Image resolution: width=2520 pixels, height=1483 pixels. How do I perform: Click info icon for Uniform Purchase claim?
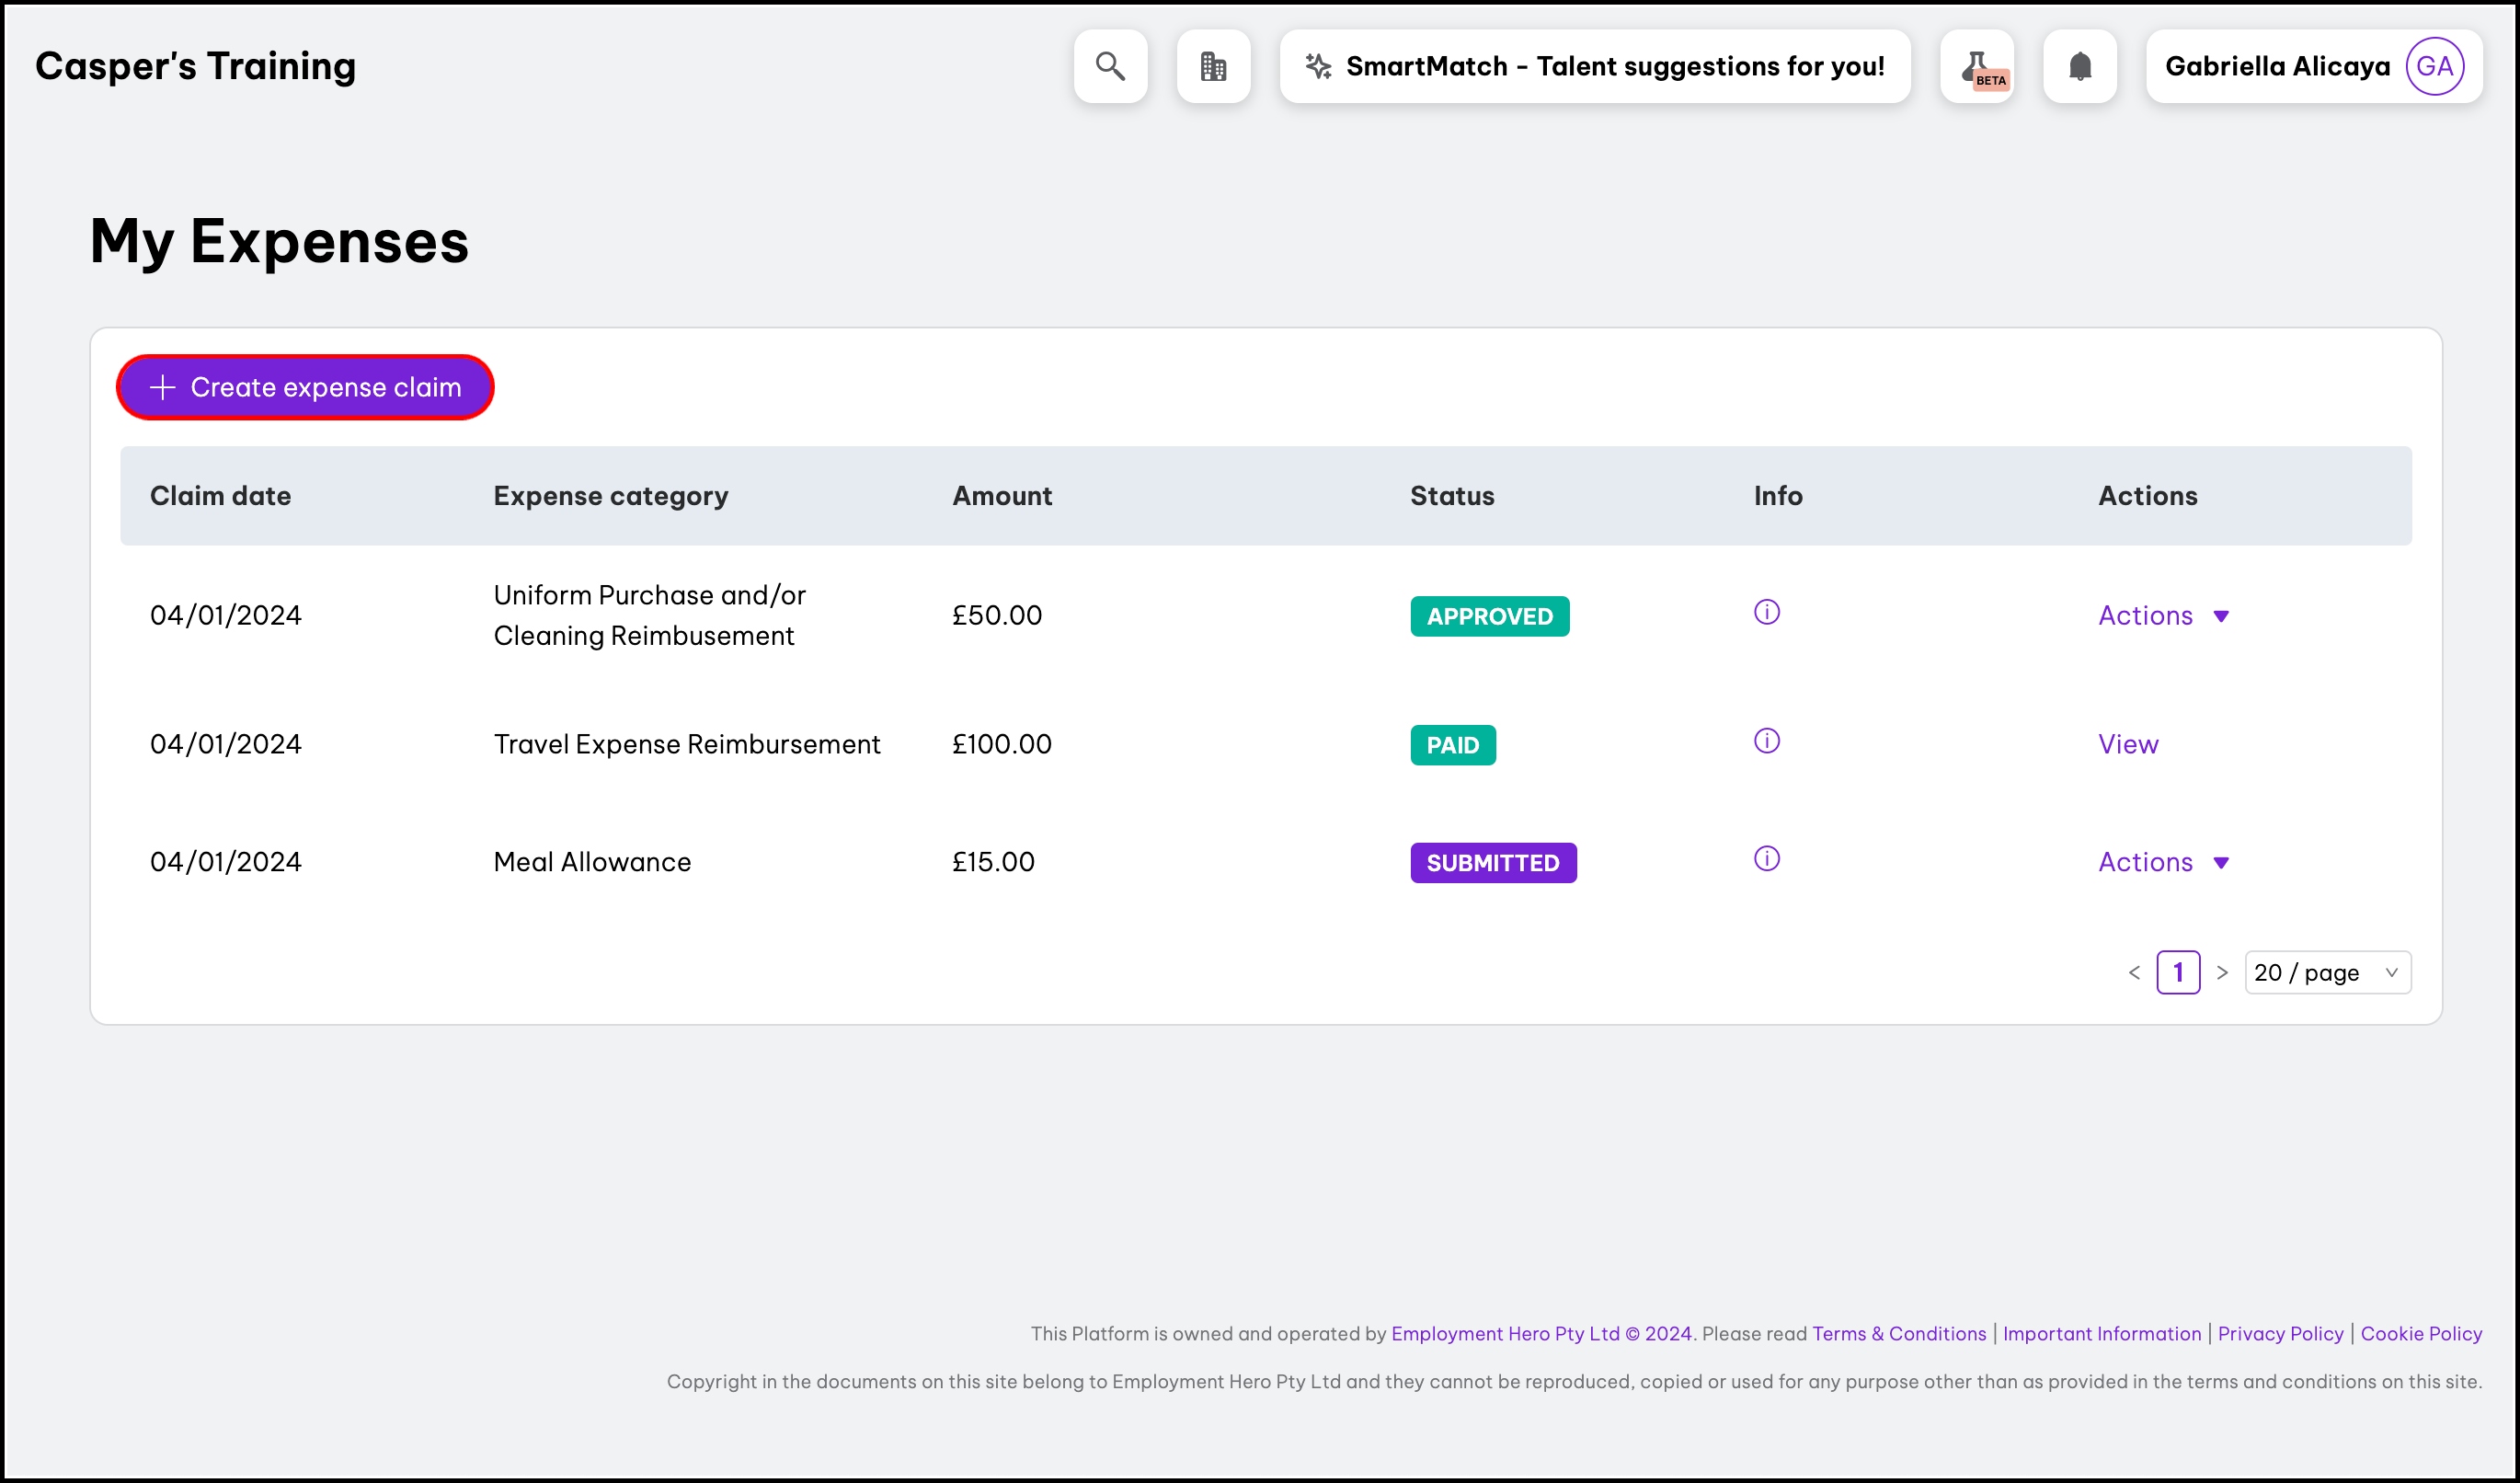pyautogui.click(x=1767, y=612)
